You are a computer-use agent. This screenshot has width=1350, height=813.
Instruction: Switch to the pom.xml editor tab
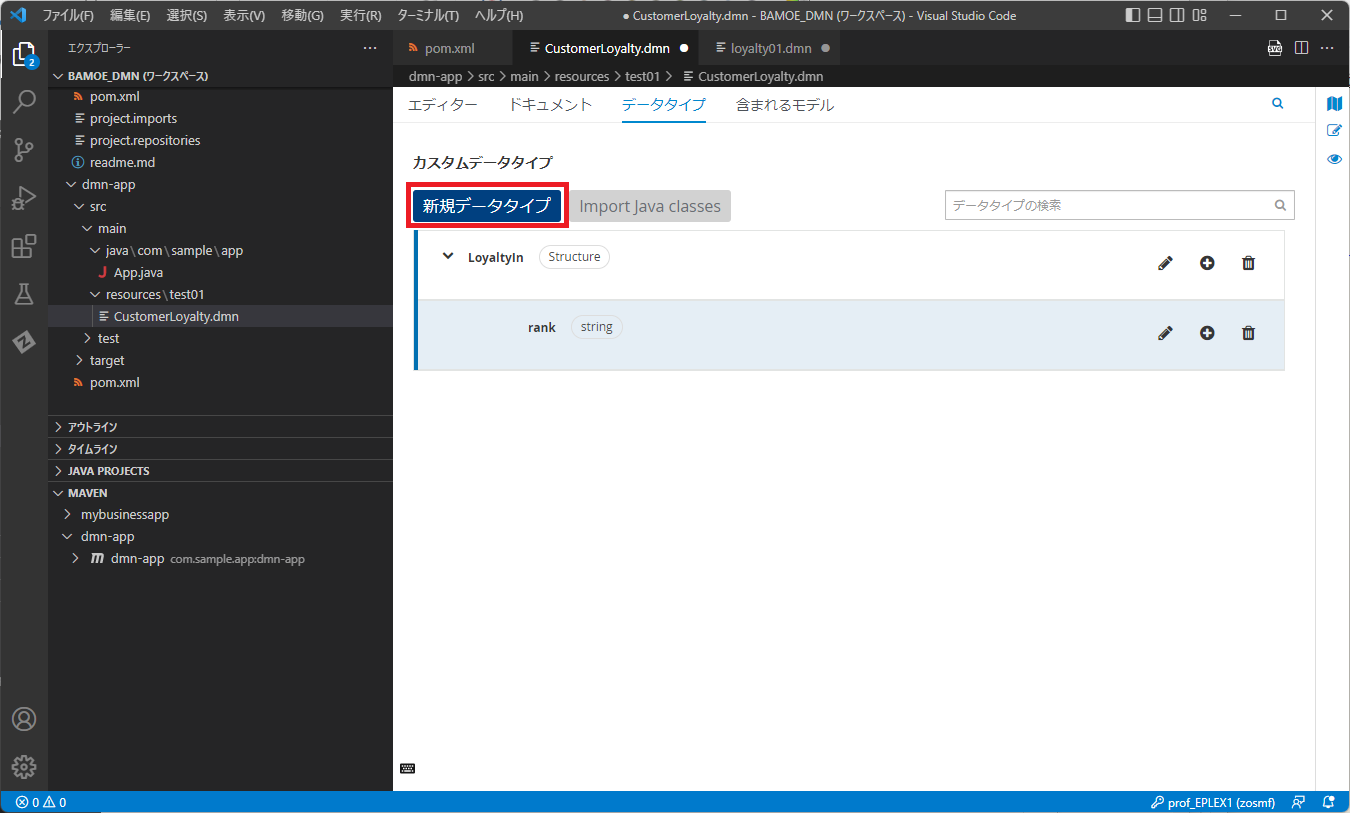click(x=452, y=48)
